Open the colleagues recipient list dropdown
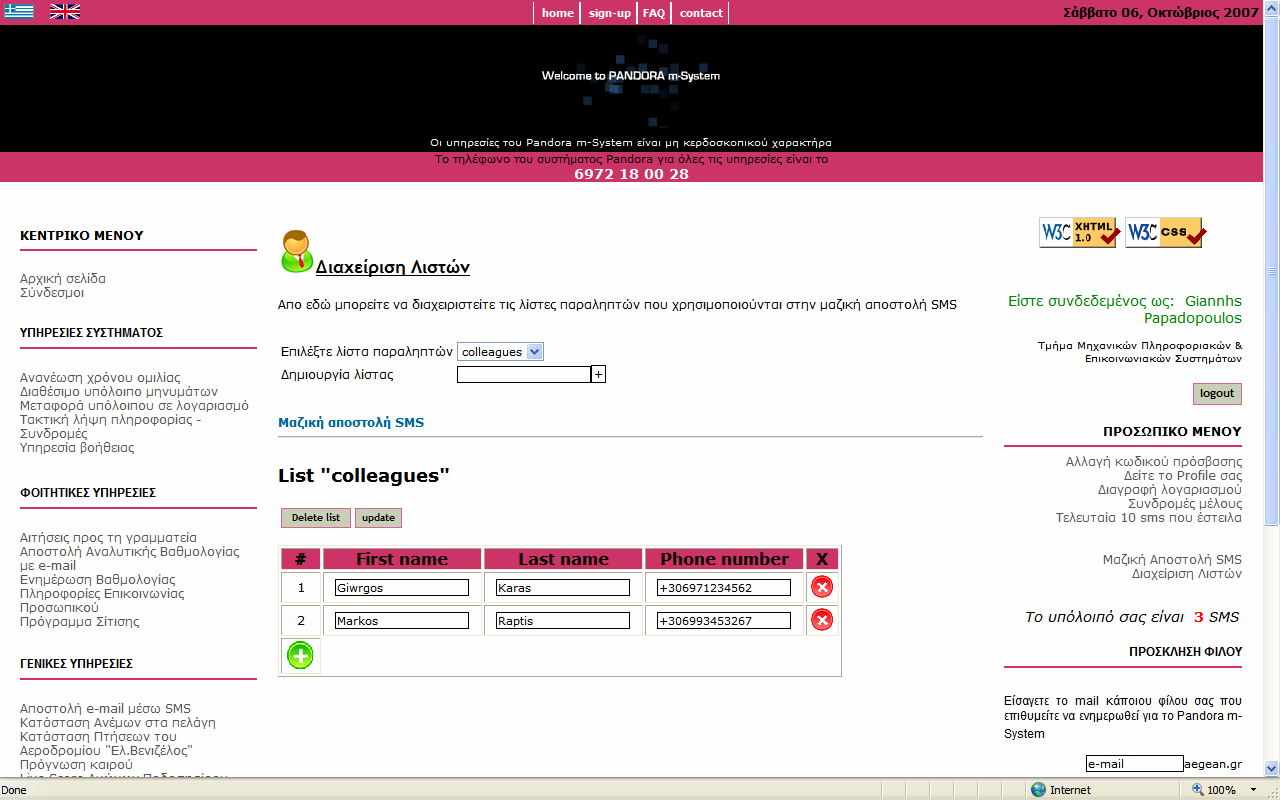Screen dimensions: 1280x800 pyautogui.click(x=500, y=352)
